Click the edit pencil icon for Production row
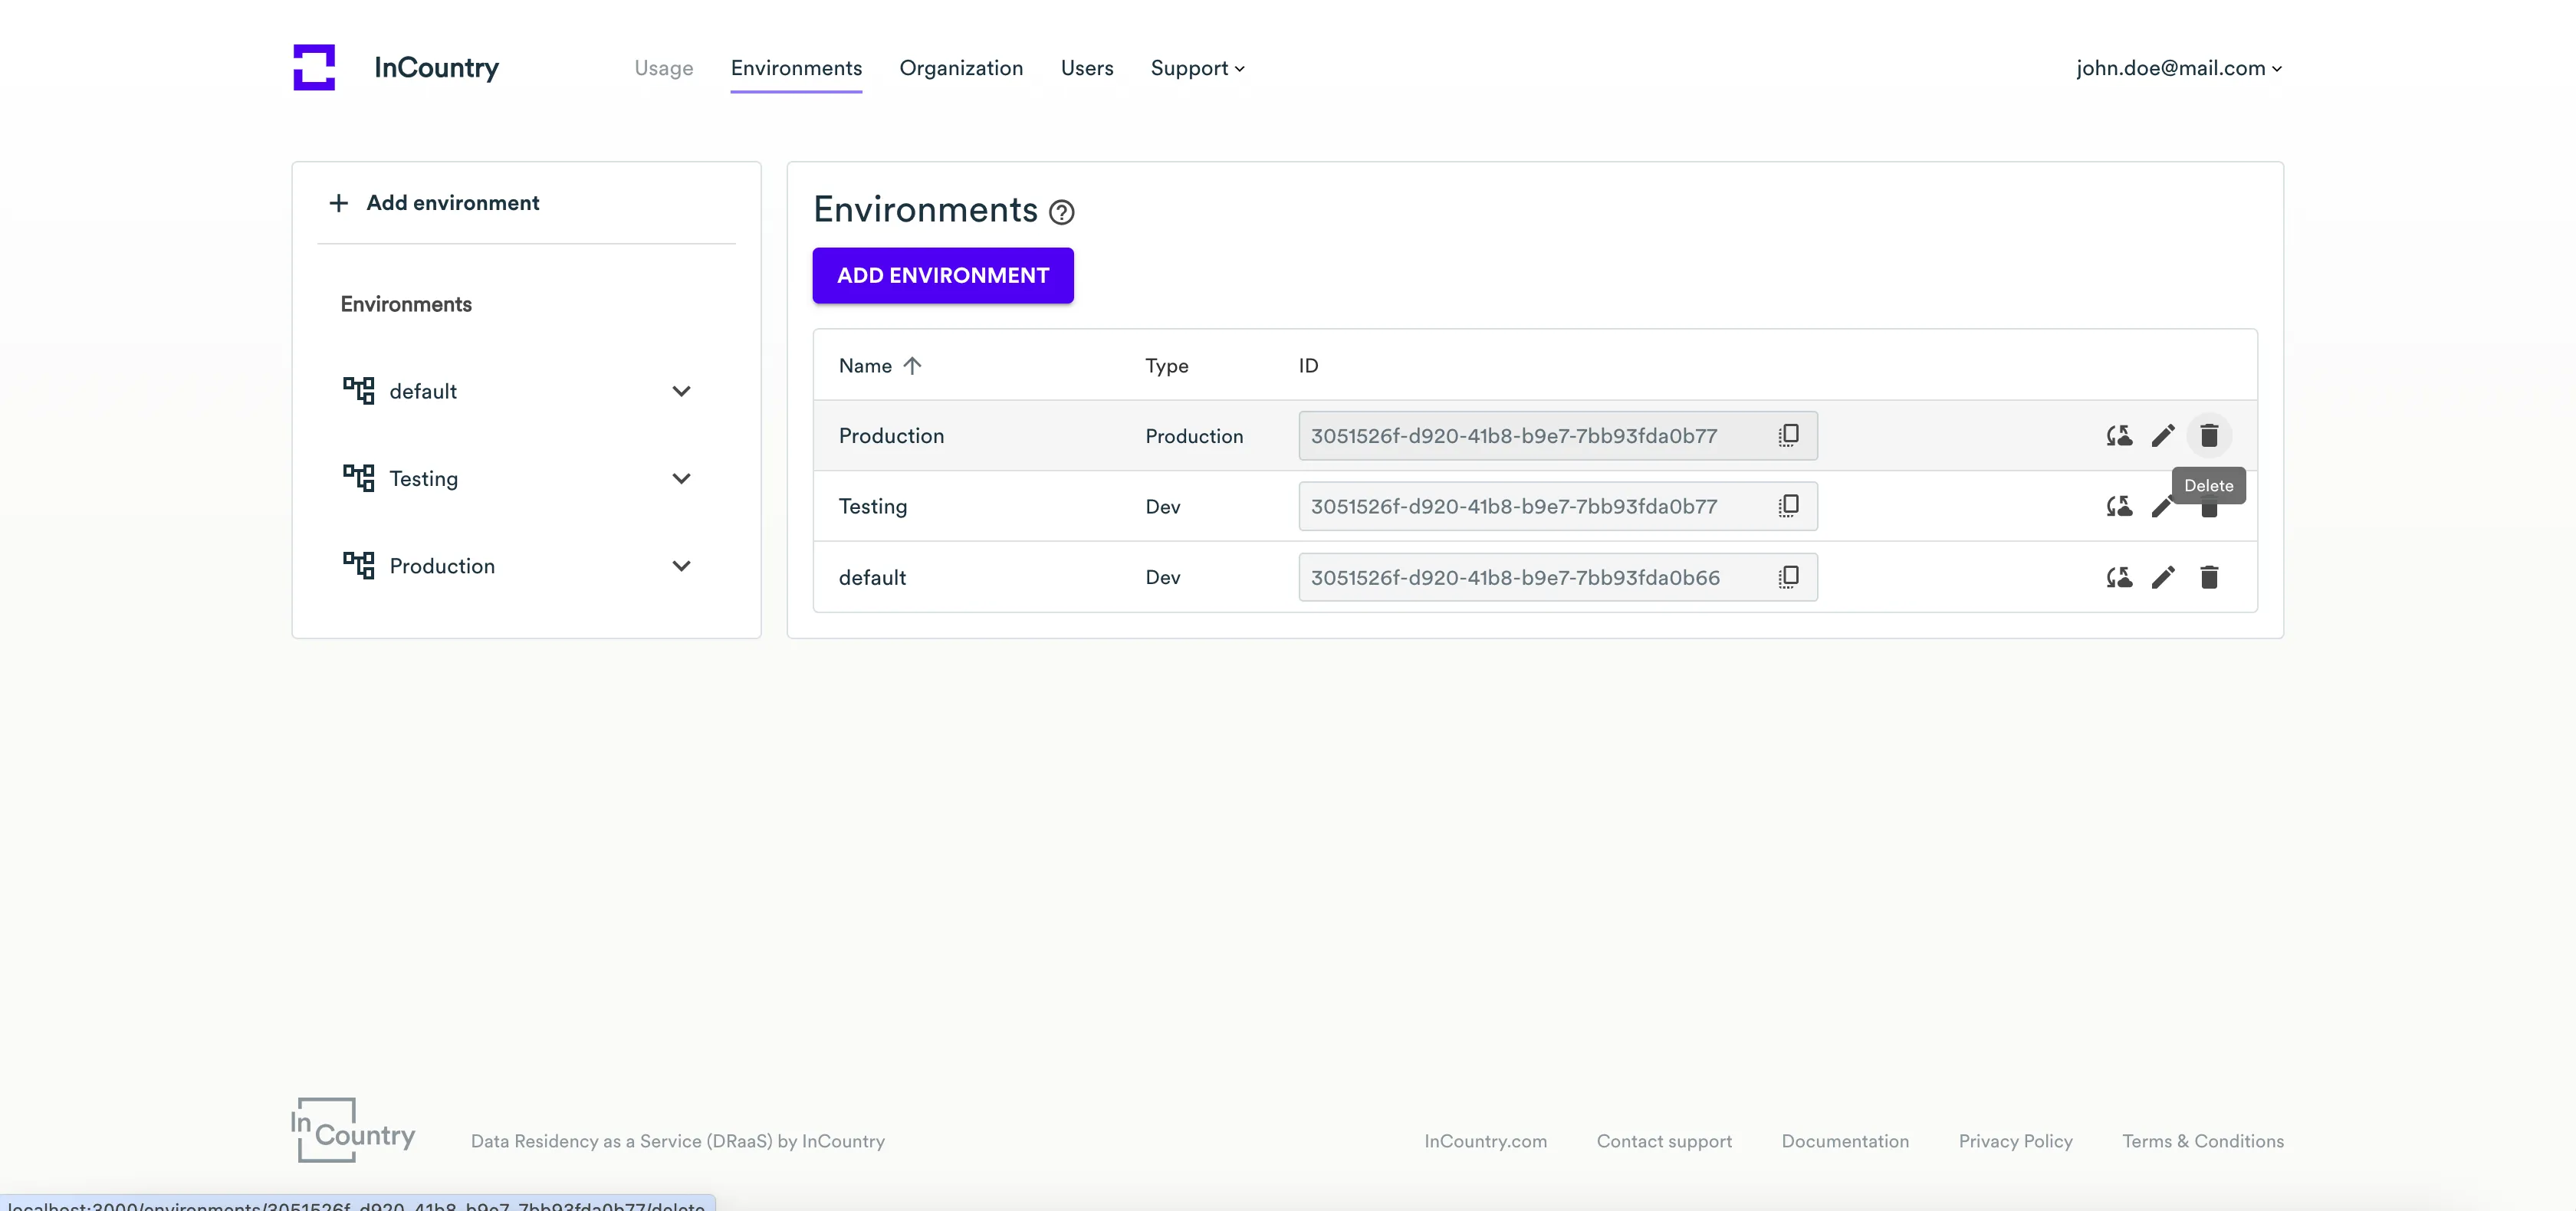Image resolution: width=2576 pixels, height=1211 pixels. pyautogui.click(x=2163, y=436)
